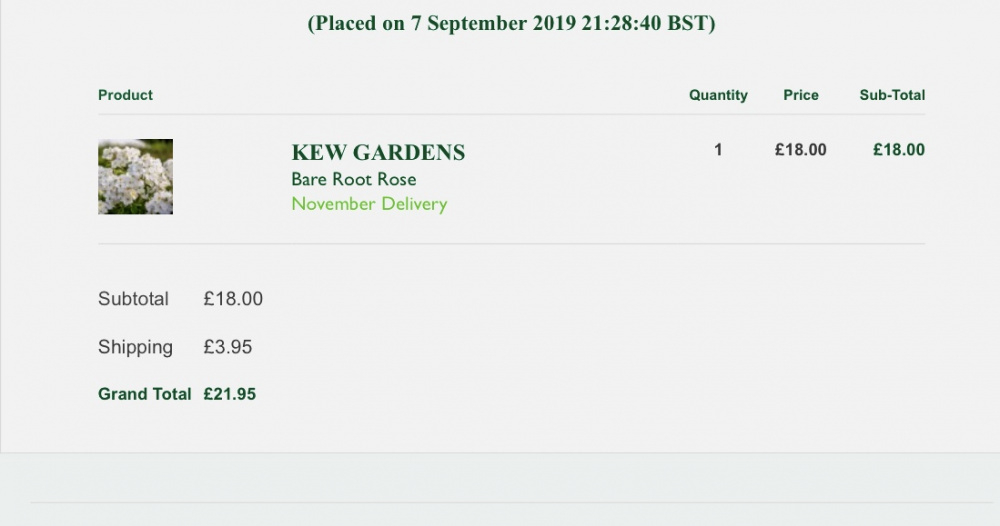Image resolution: width=1000 pixels, height=526 pixels.
Task: Click the separator line below the product row
Action: click(x=511, y=244)
